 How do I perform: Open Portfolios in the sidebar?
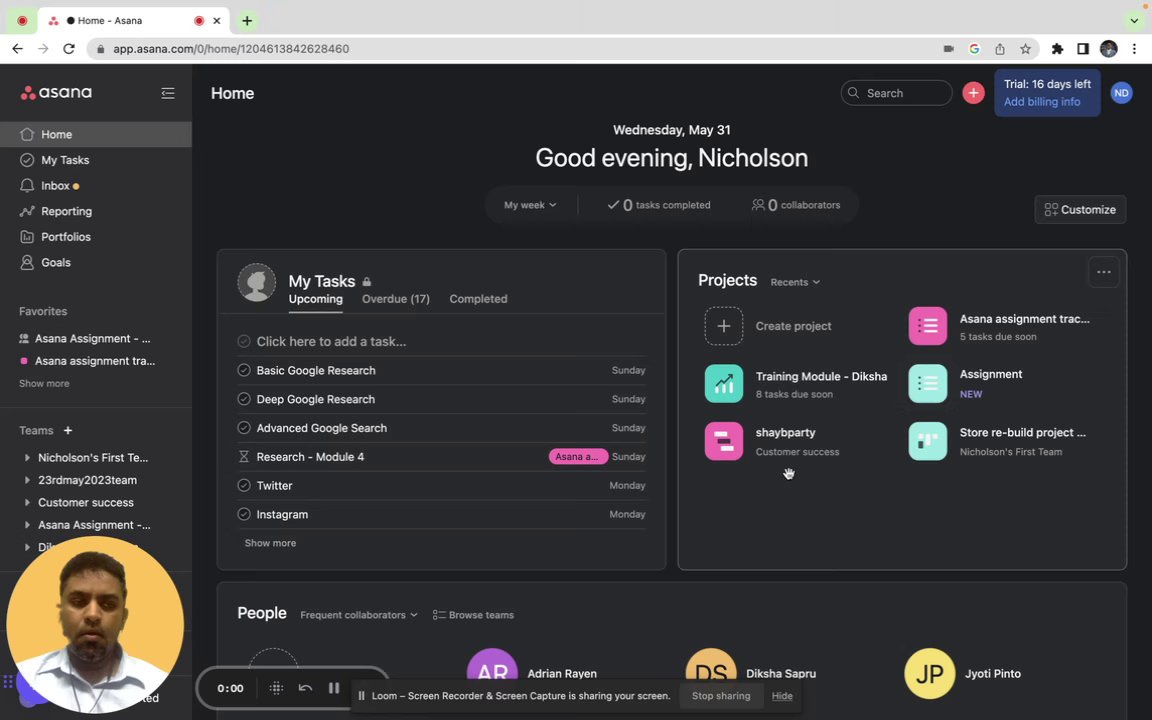[96, 237]
